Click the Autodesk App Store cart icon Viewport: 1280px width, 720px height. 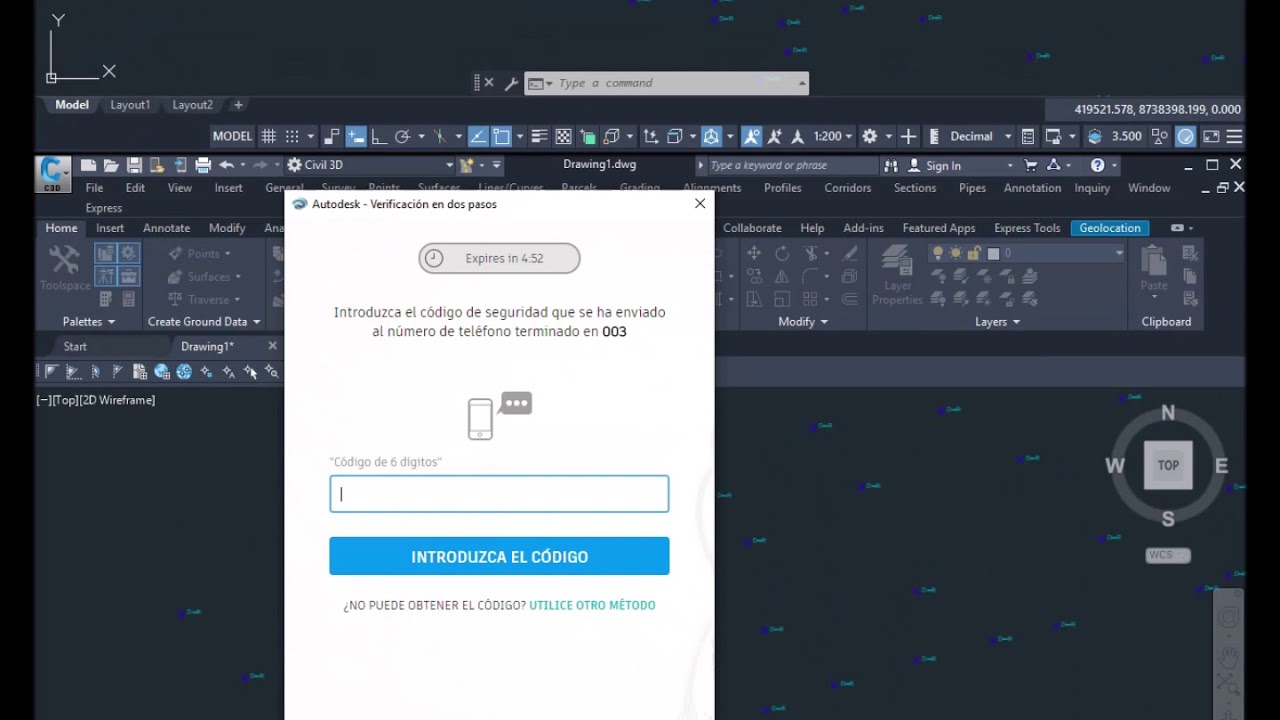(1031, 165)
